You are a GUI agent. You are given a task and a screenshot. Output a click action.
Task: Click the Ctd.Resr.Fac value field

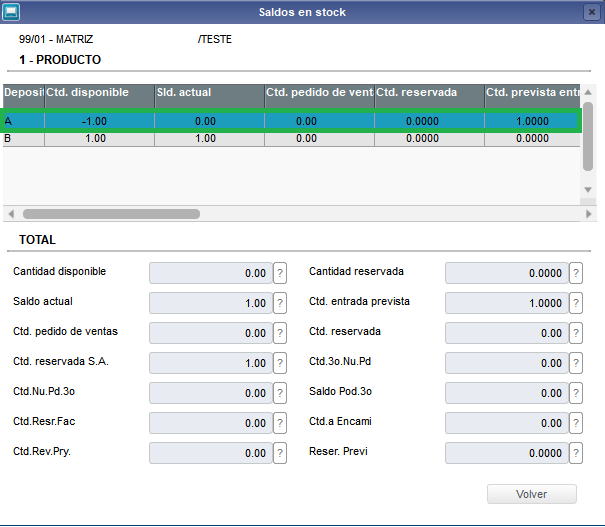[211, 423]
